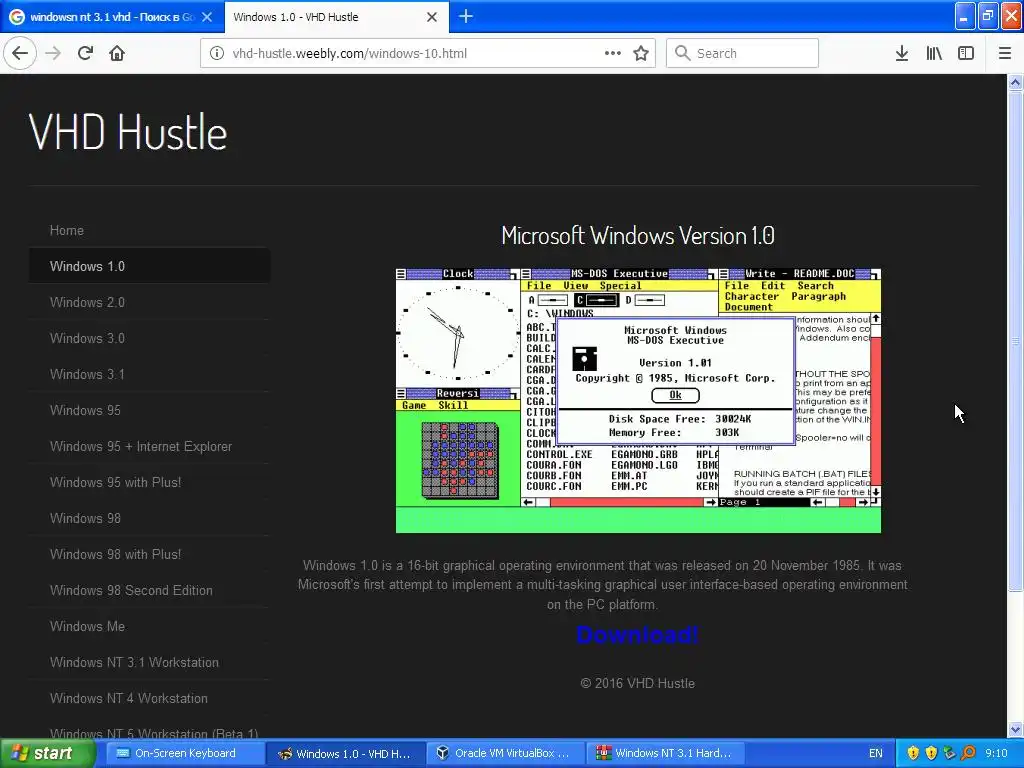Click the orange magnifier tray icon
This screenshot has width=1024, height=768.
(x=968, y=753)
